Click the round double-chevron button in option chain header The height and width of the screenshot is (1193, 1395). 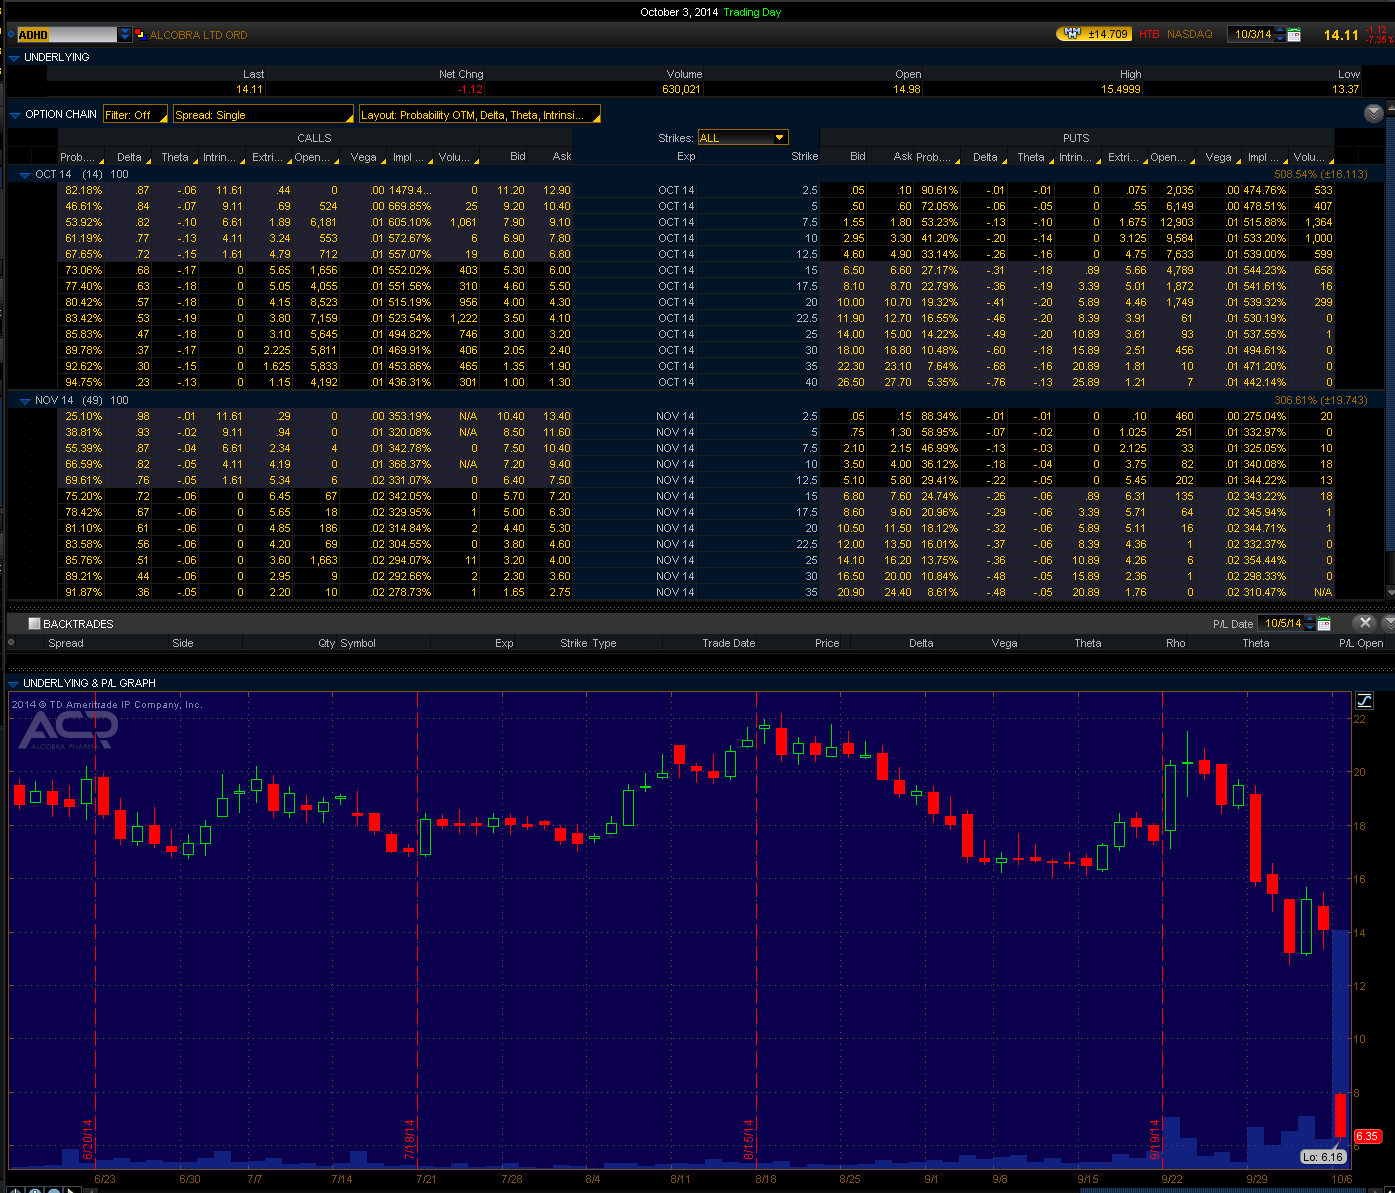click(1373, 113)
